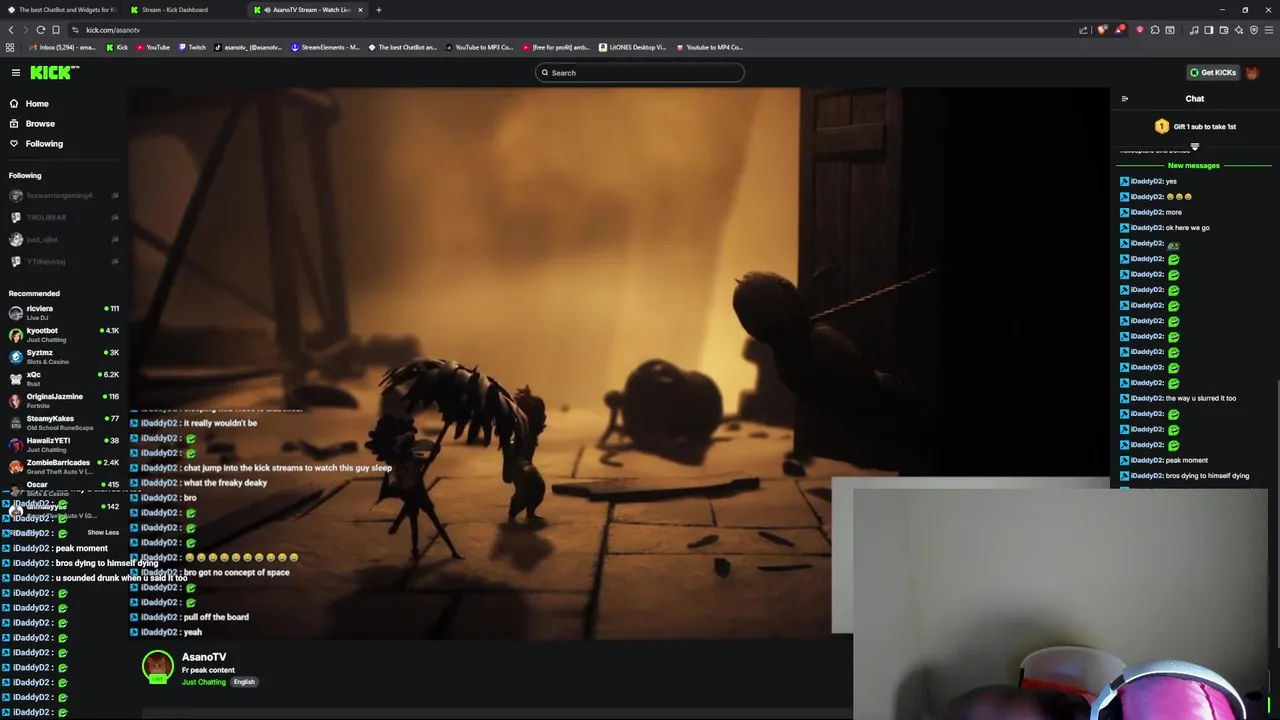Open the Brave wallet icon
Viewport: 1280px width, 720px height.
(1223, 30)
